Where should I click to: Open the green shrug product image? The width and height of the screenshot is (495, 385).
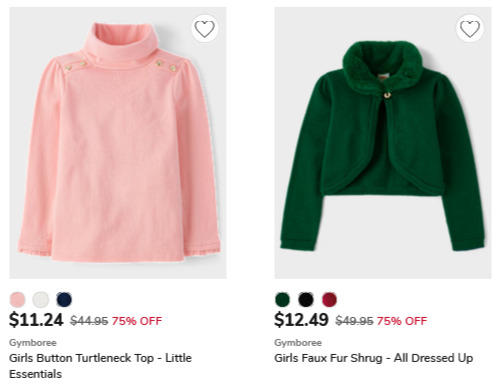(383, 143)
